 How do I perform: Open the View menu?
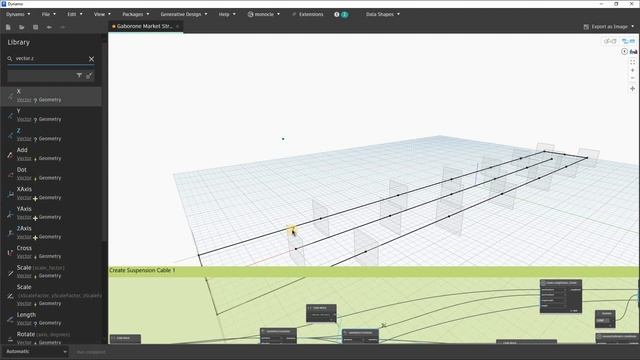pyautogui.click(x=102, y=14)
